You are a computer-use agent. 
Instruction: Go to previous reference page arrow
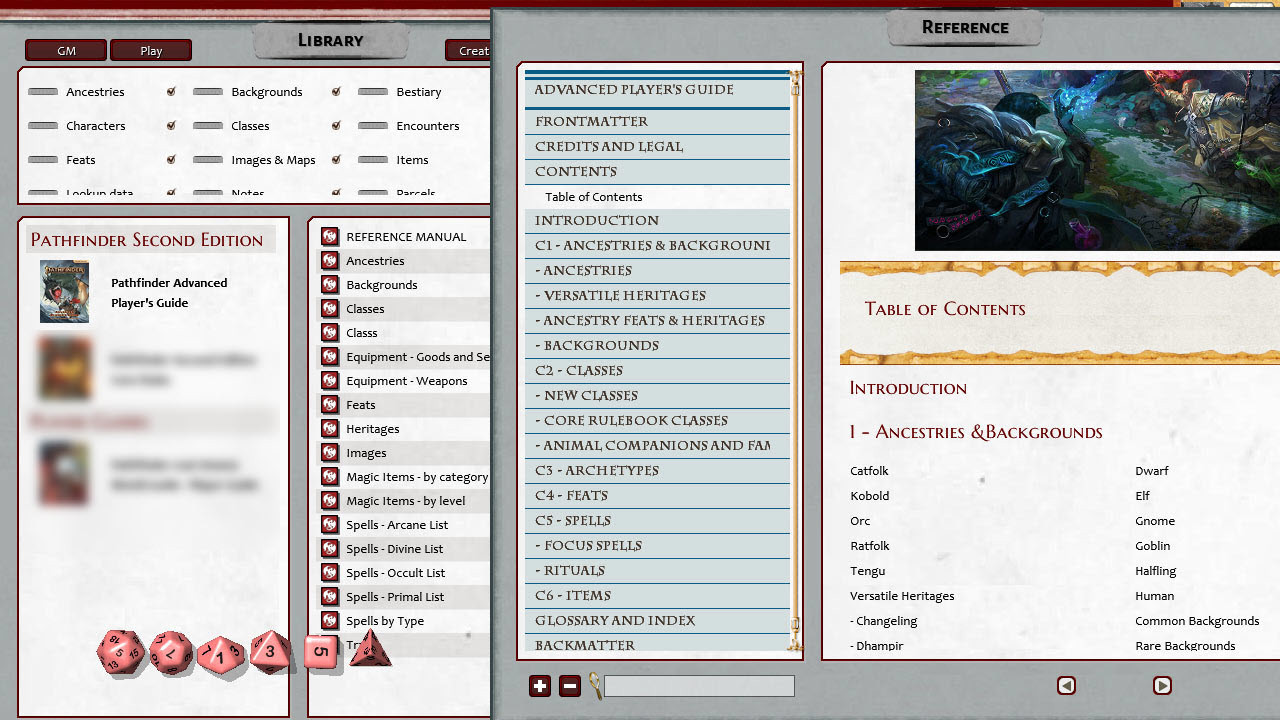pos(1066,686)
